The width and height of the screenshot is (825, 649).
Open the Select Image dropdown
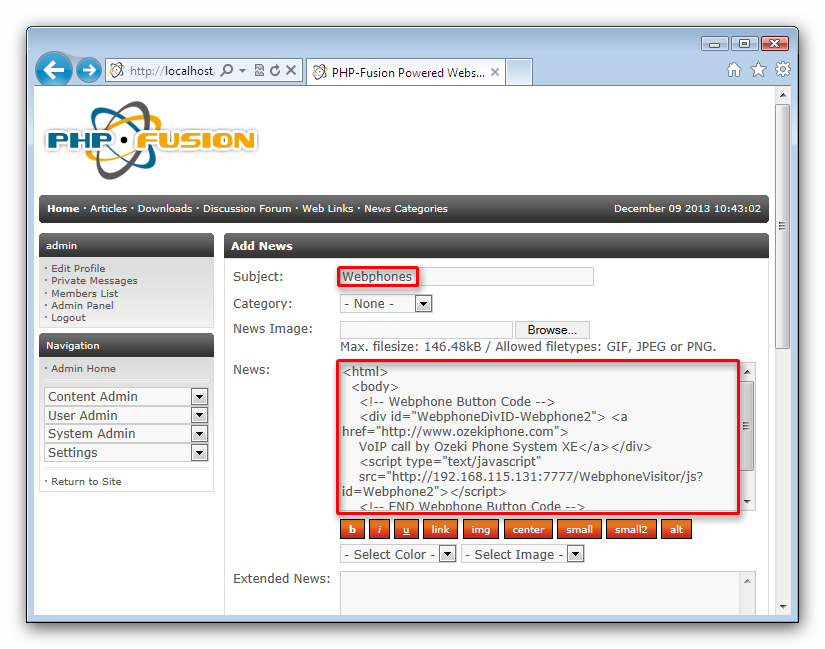(x=575, y=554)
